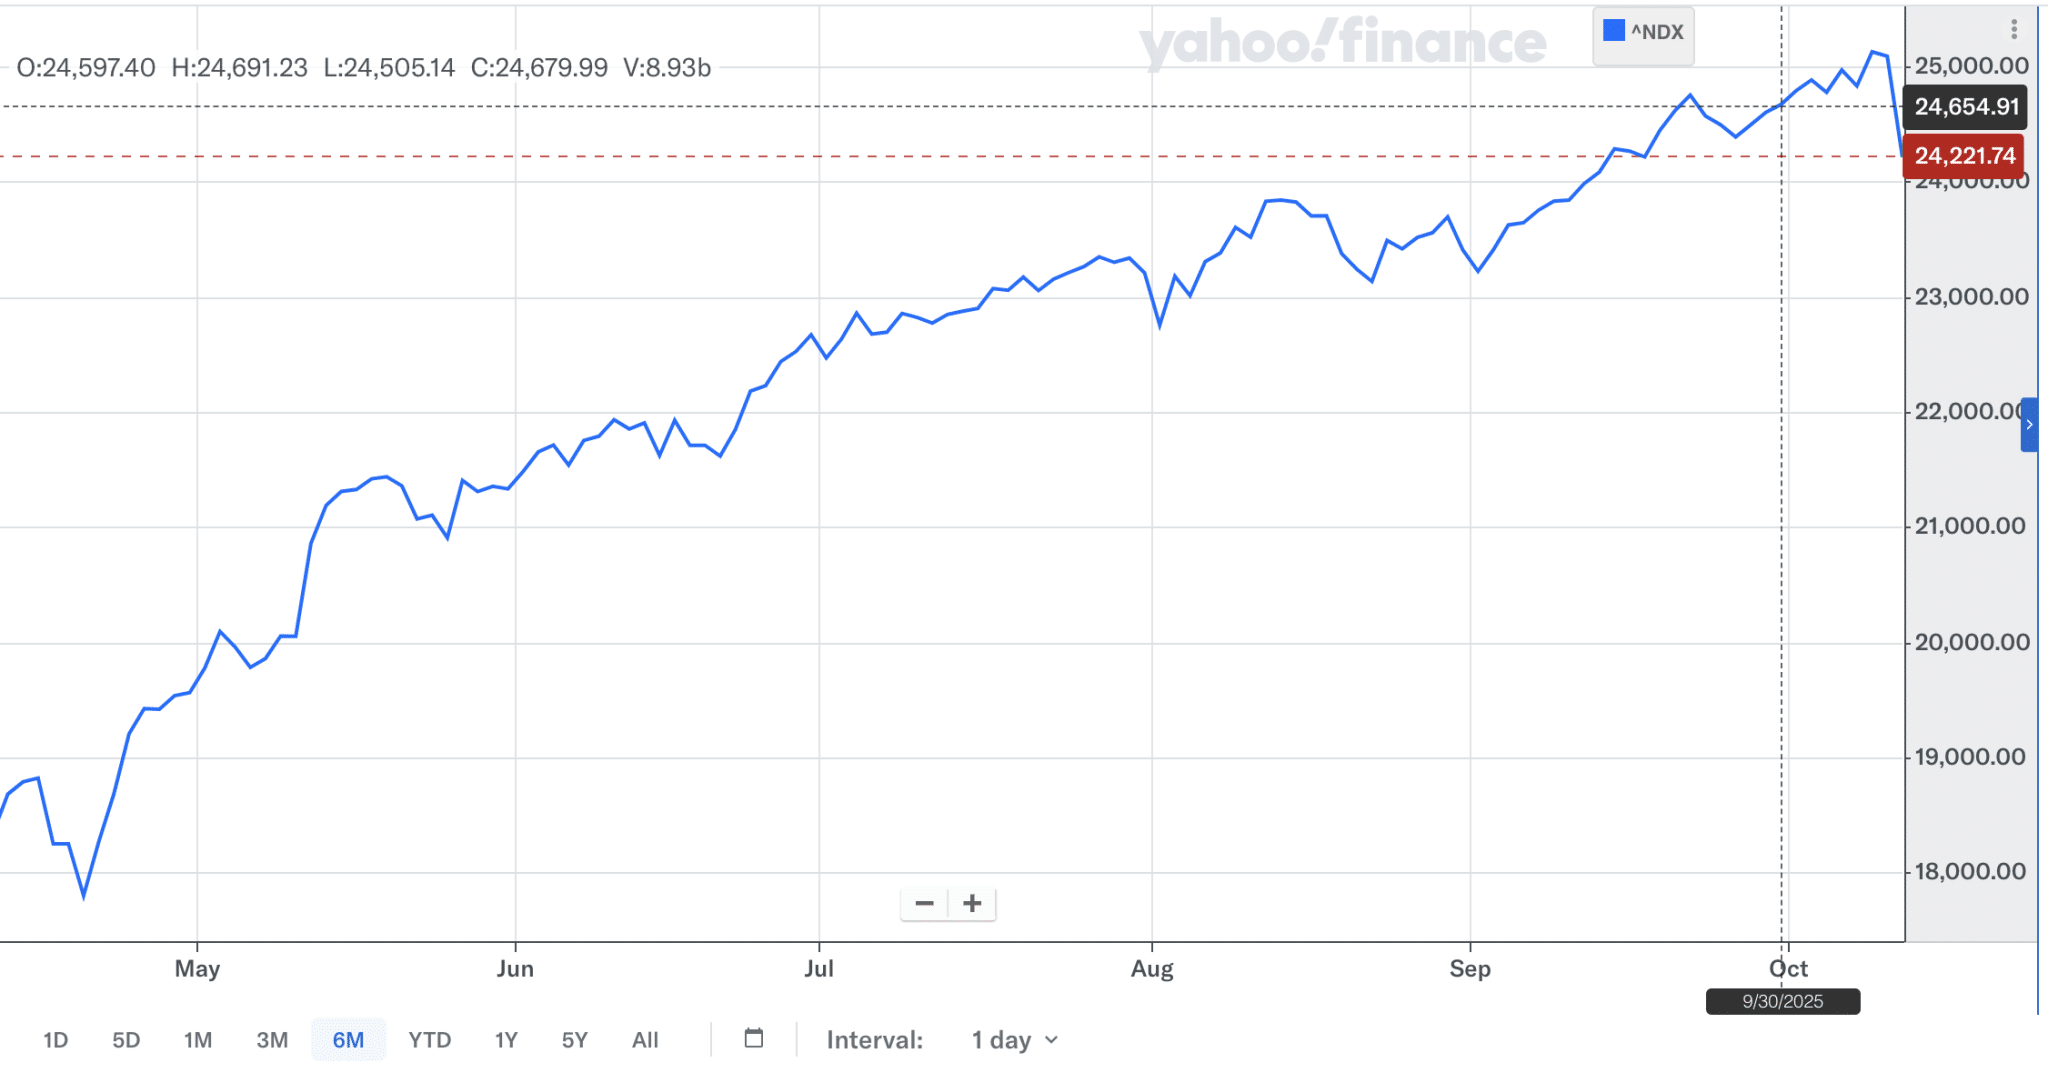Select the 5D time range
The height and width of the screenshot is (1073, 2048).
pyautogui.click(x=126, y=1040)
